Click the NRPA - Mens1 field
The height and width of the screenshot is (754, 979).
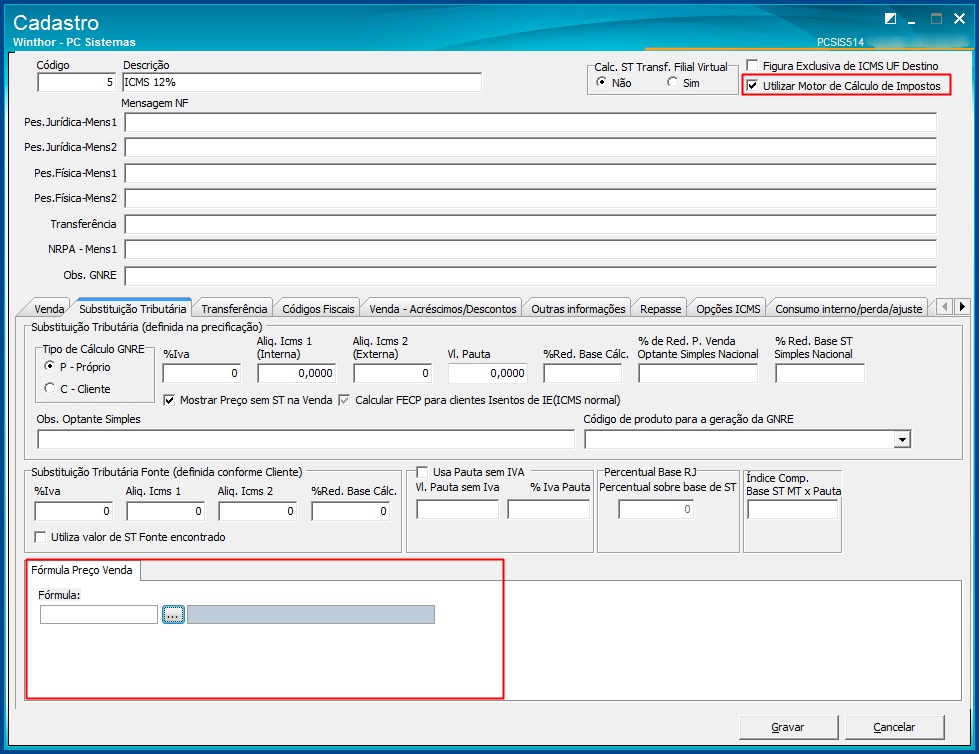pyautogui.click(x=531, y=249)
